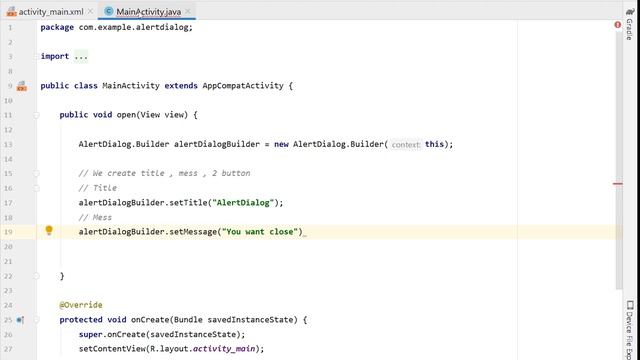Click the @Override annotation
This screenshot has height=360, width=640.
[x=81, y=305]
